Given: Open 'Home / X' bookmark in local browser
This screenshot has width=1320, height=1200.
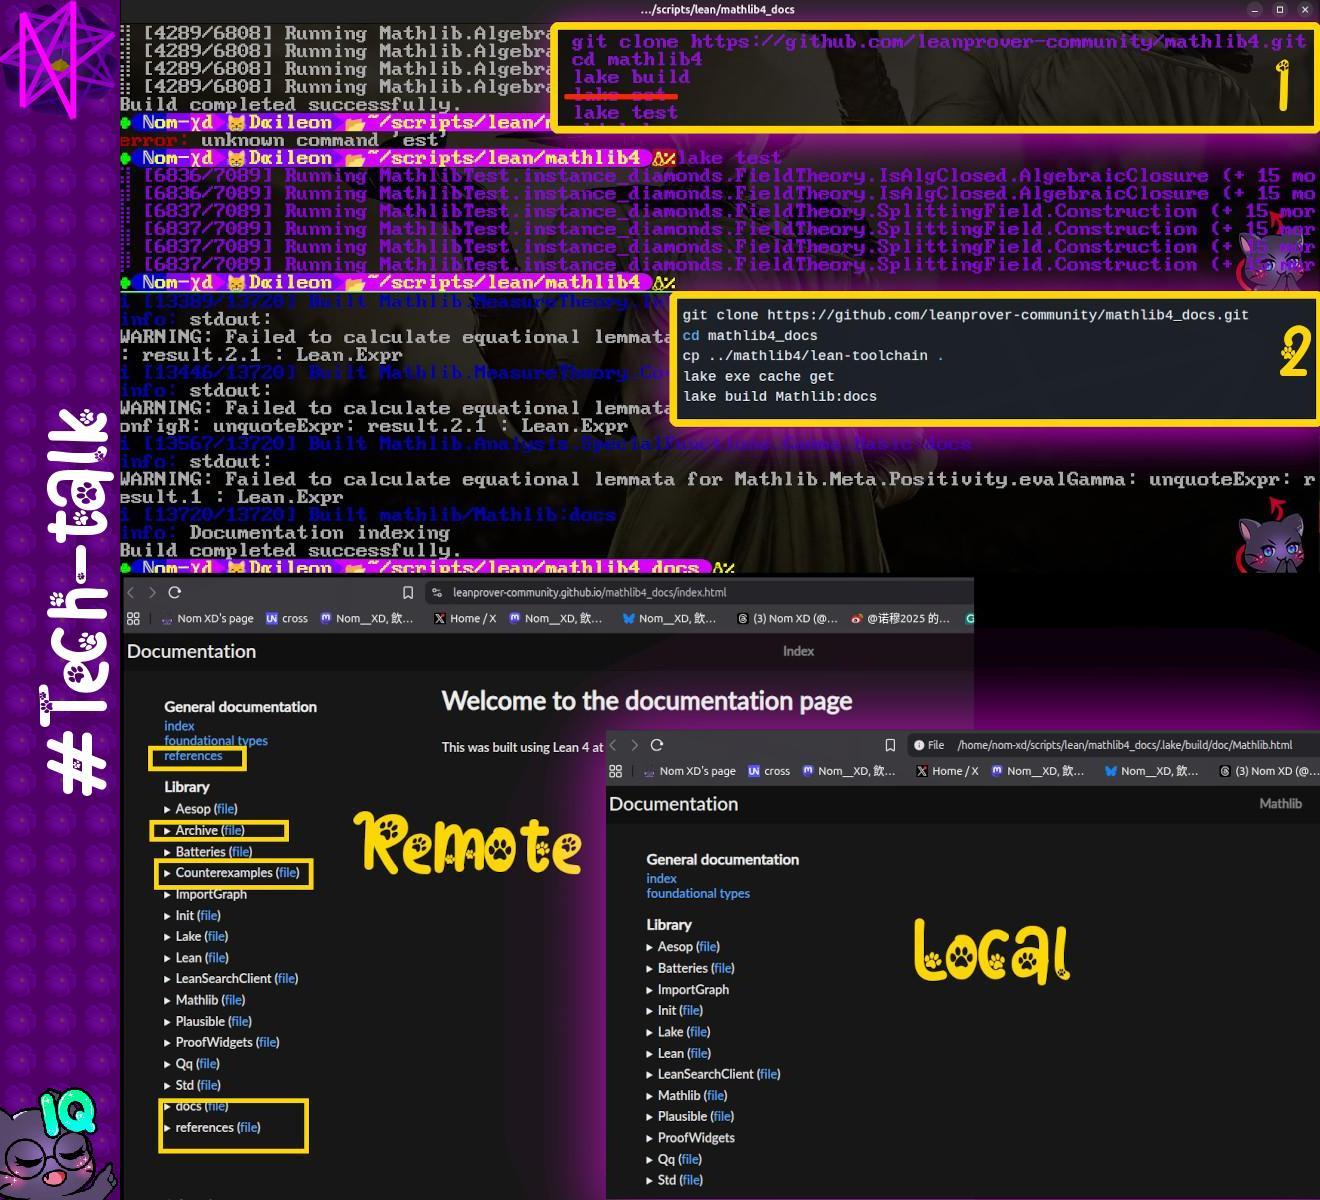Looking at the screenshot, I should [947, 771].
